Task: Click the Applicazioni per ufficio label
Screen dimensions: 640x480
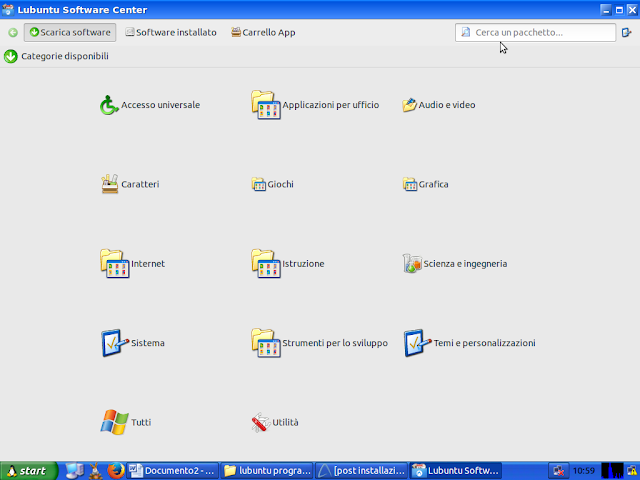Action: click(331, 105)
